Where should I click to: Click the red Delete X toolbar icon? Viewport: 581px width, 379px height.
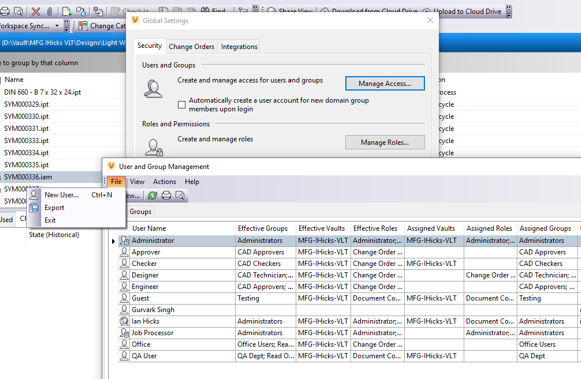[x=36, y=11]
